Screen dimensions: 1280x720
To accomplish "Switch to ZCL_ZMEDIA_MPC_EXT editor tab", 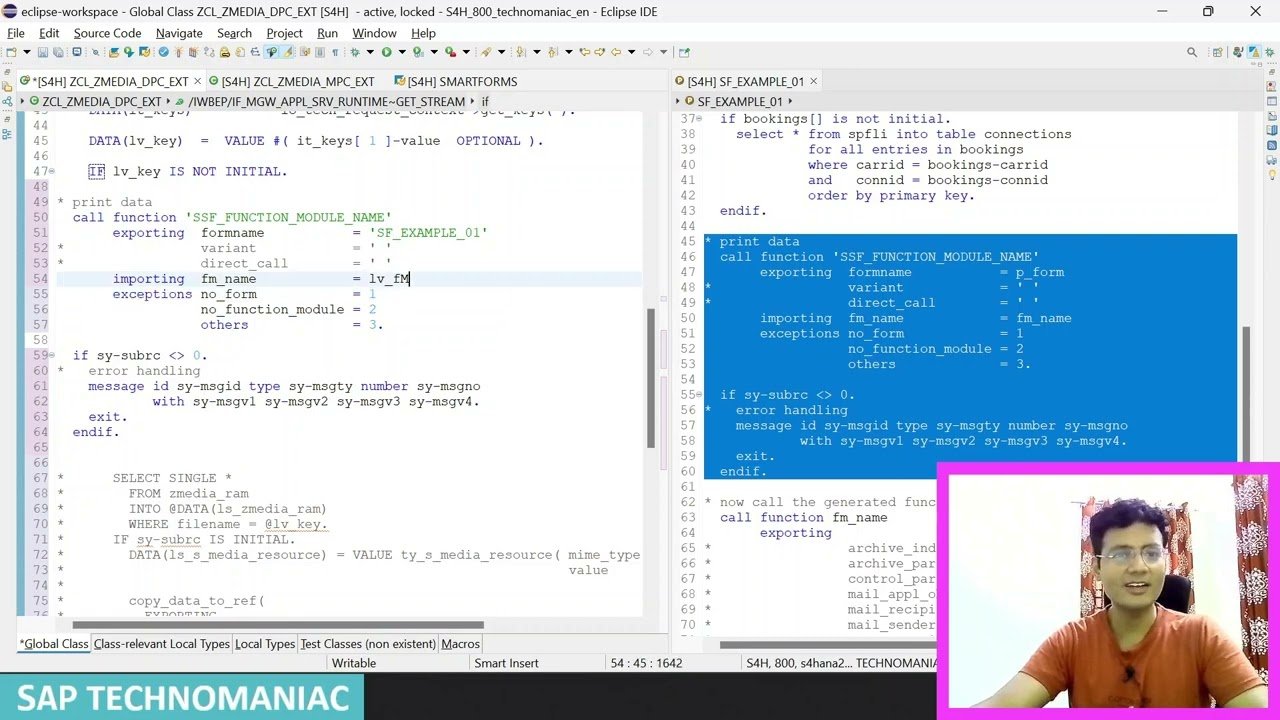I will pyautogui.click(x=290, y=82).
